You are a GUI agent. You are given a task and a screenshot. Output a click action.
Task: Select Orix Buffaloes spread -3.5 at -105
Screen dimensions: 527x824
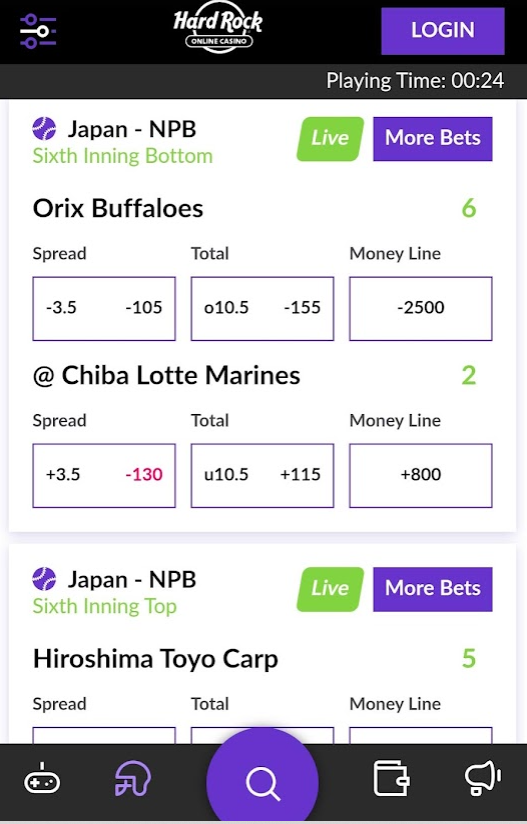tap(104, 308)
